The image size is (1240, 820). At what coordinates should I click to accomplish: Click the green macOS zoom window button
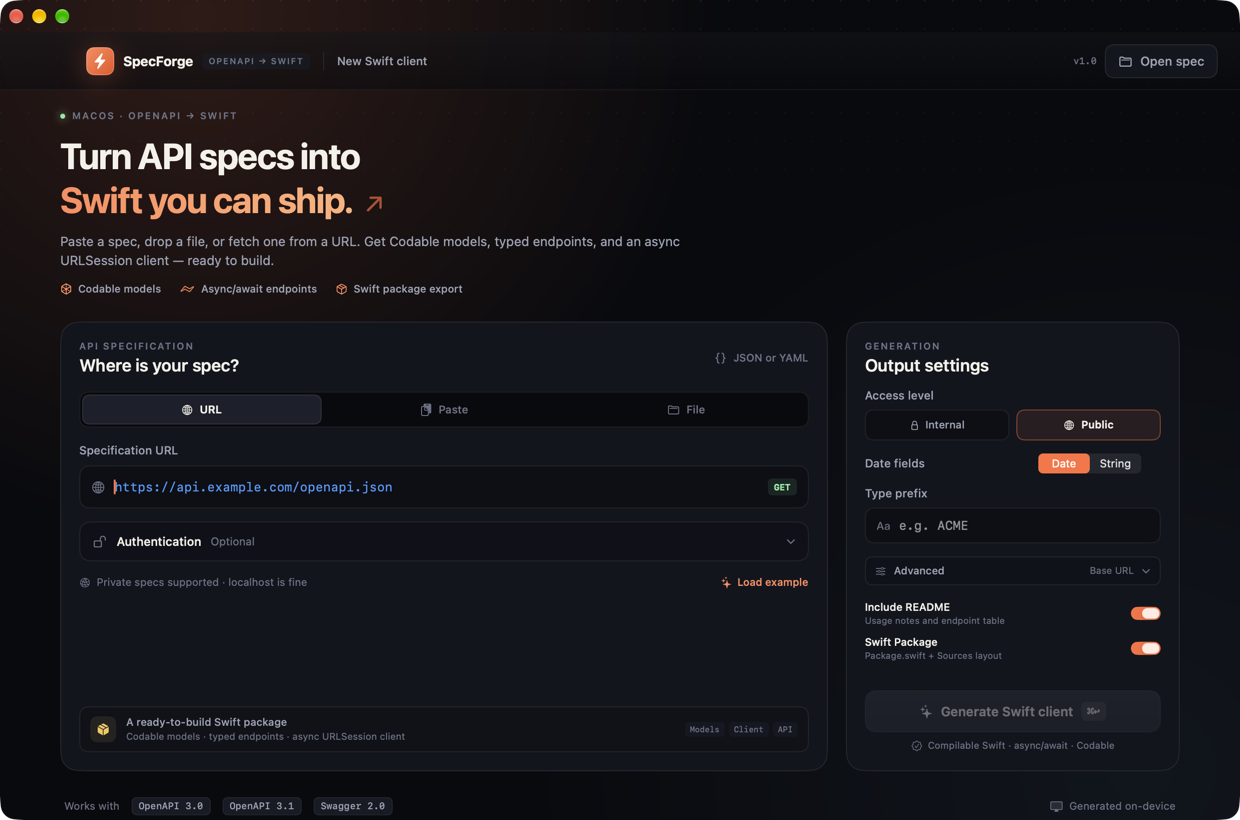click(62, 16)
